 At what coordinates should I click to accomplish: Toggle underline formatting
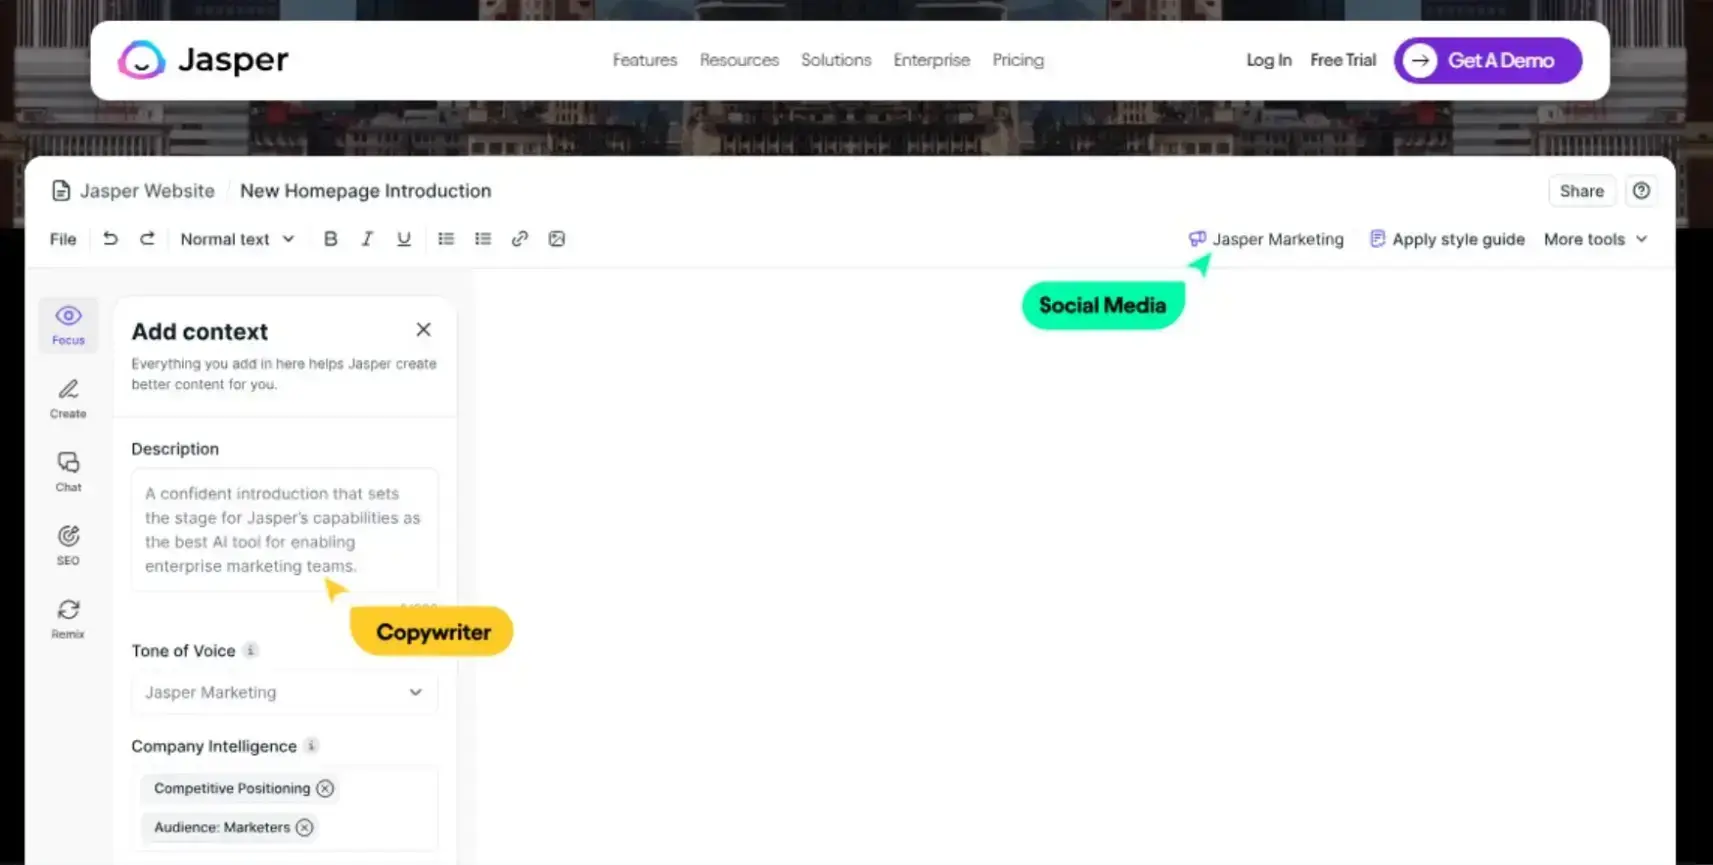coord(404,239)
